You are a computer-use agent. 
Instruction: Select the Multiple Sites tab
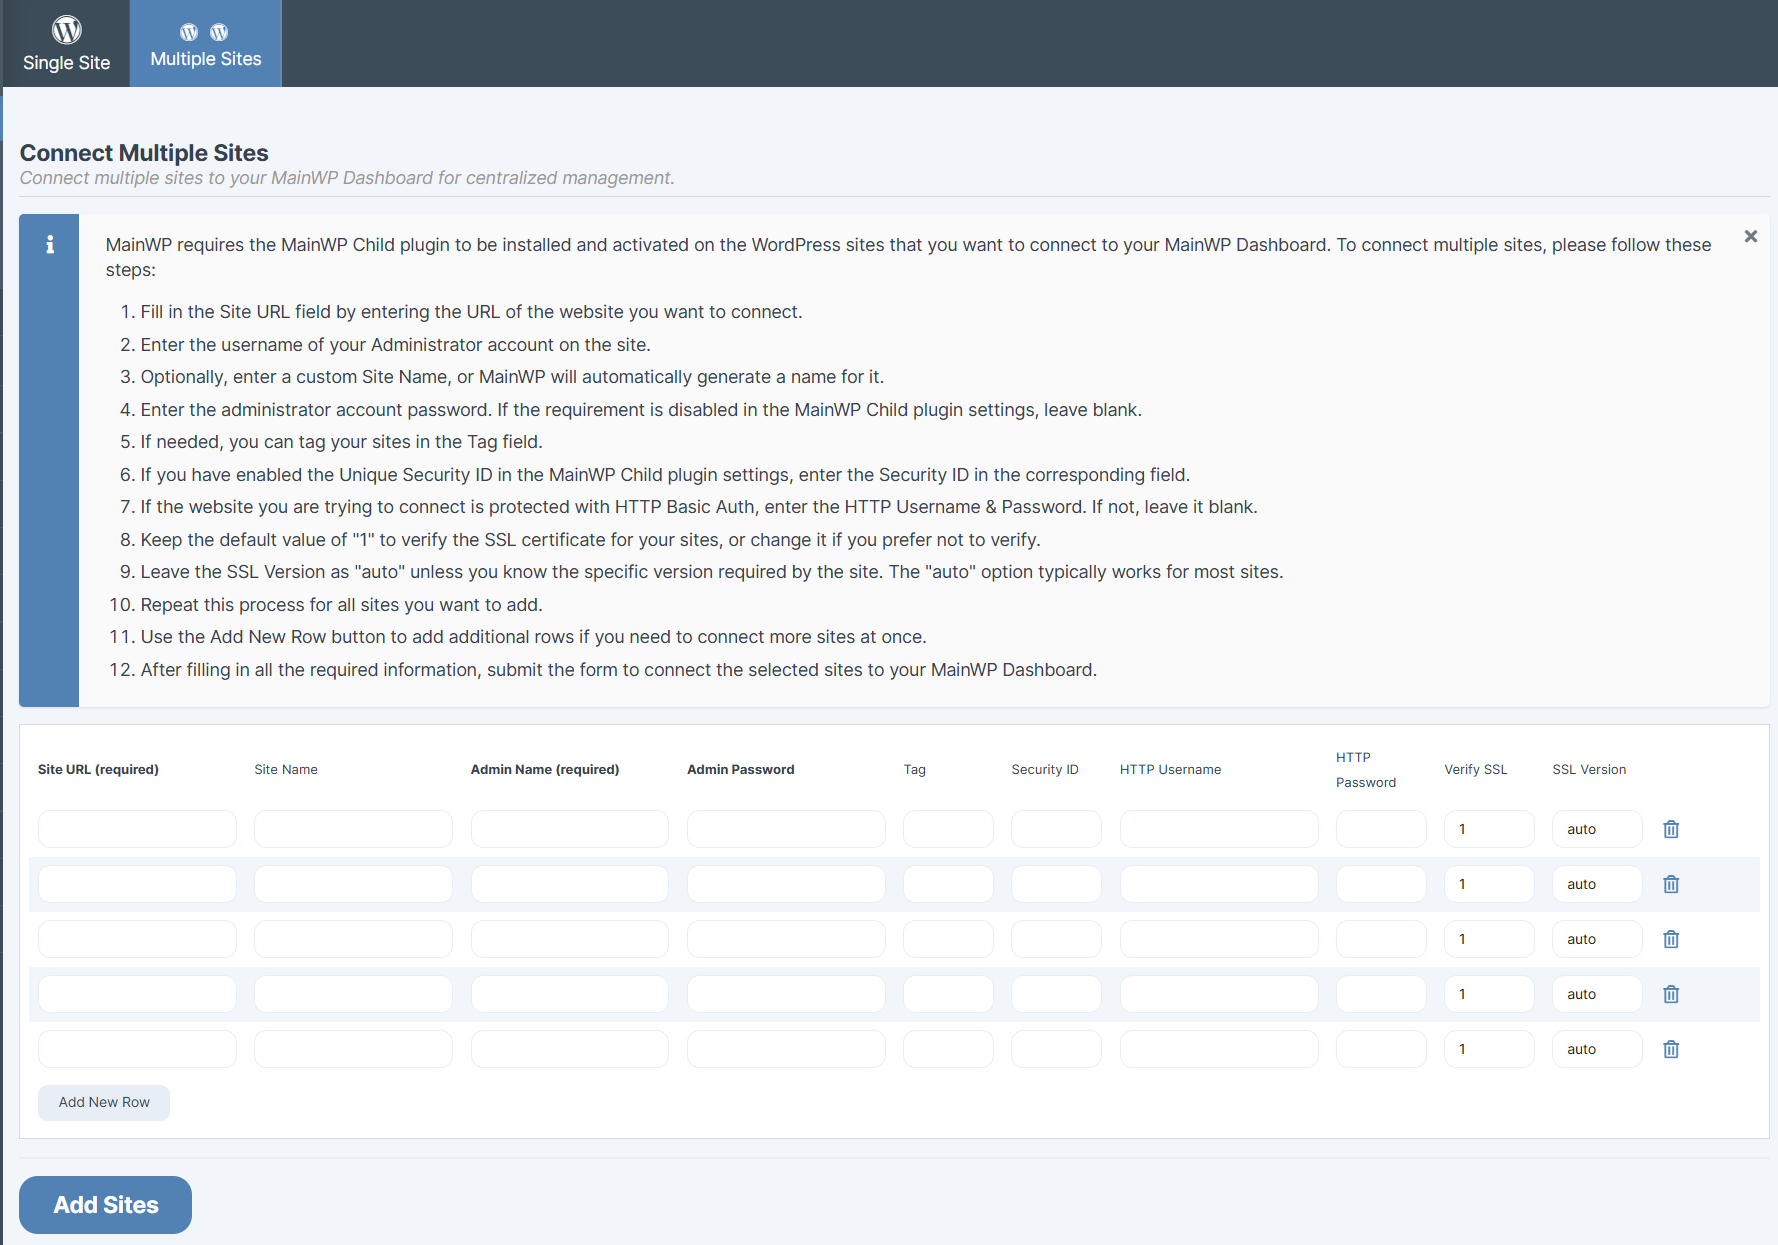tap(205, 43)
